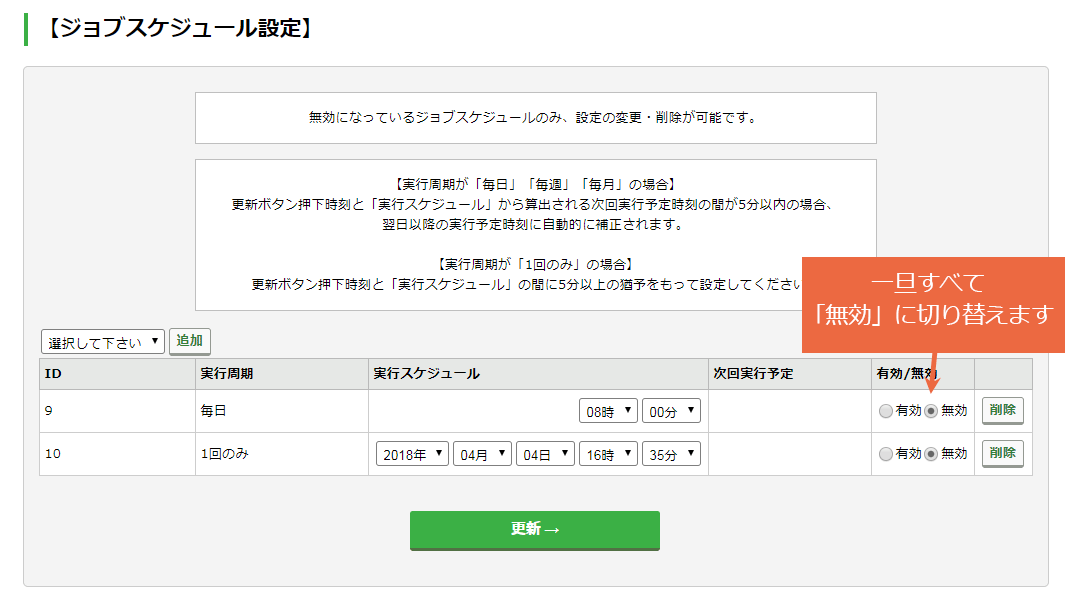Click the ID cell showing 10
The width and height of the screenshot is (1069, 601).
click(x=117, y=454)
